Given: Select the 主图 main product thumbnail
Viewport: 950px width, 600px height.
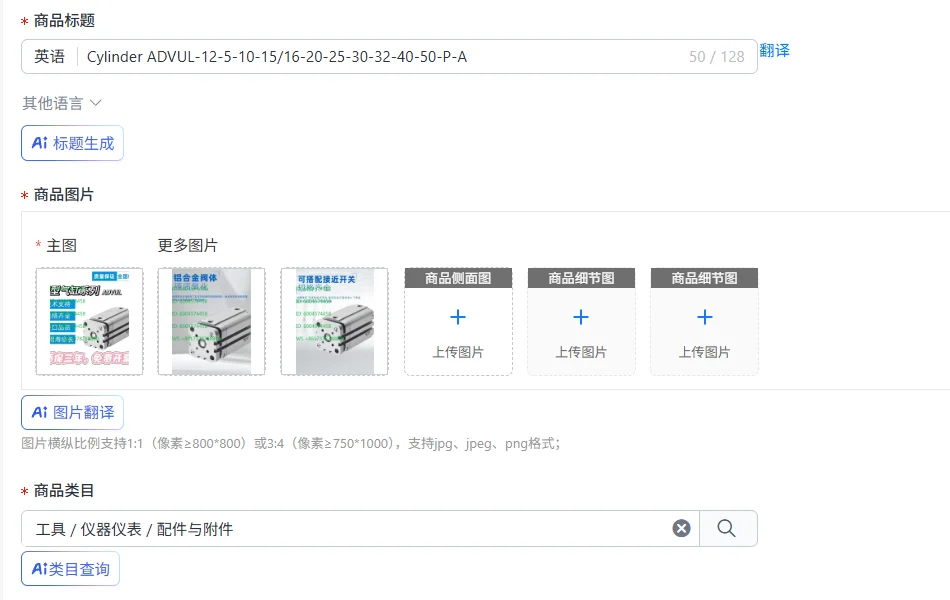Looking at the screenshot, I should point(90,322).
